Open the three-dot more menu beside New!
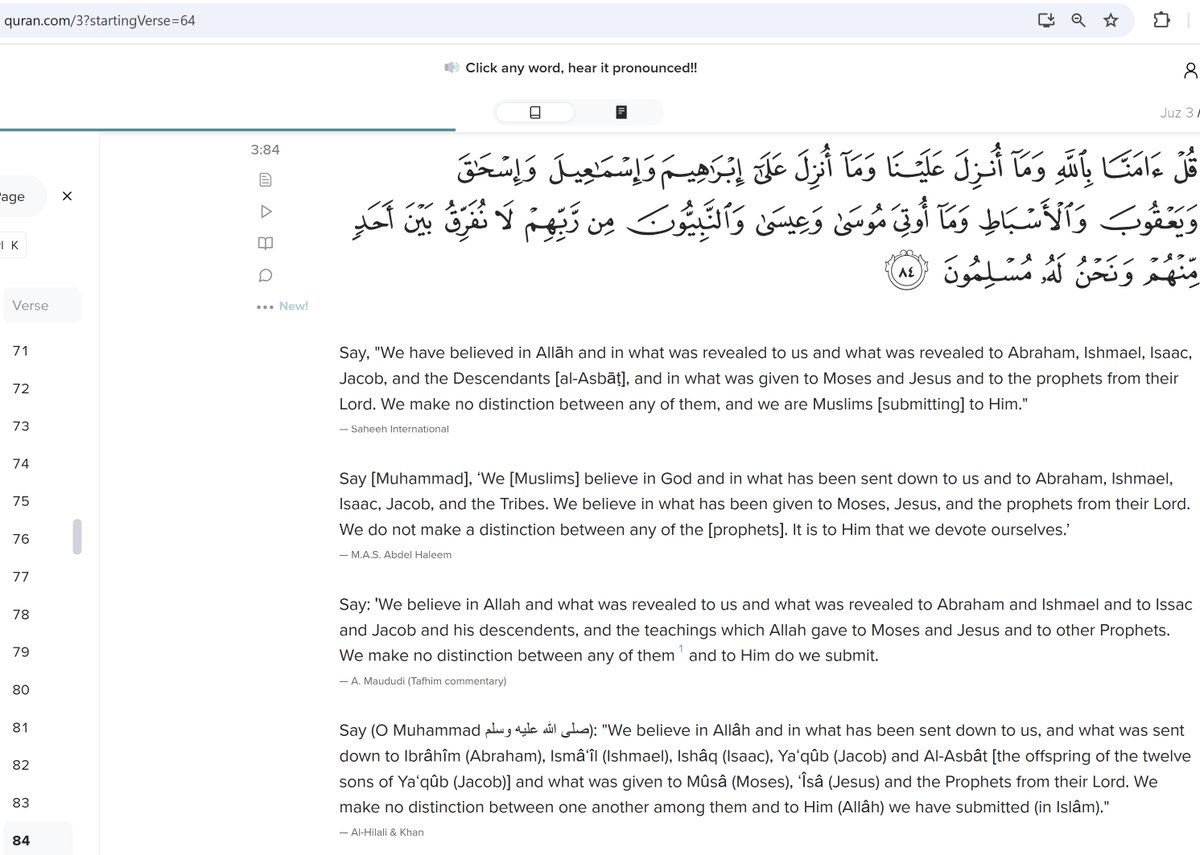The height and width of the screenshot is (855, 1200). (264, 307)
